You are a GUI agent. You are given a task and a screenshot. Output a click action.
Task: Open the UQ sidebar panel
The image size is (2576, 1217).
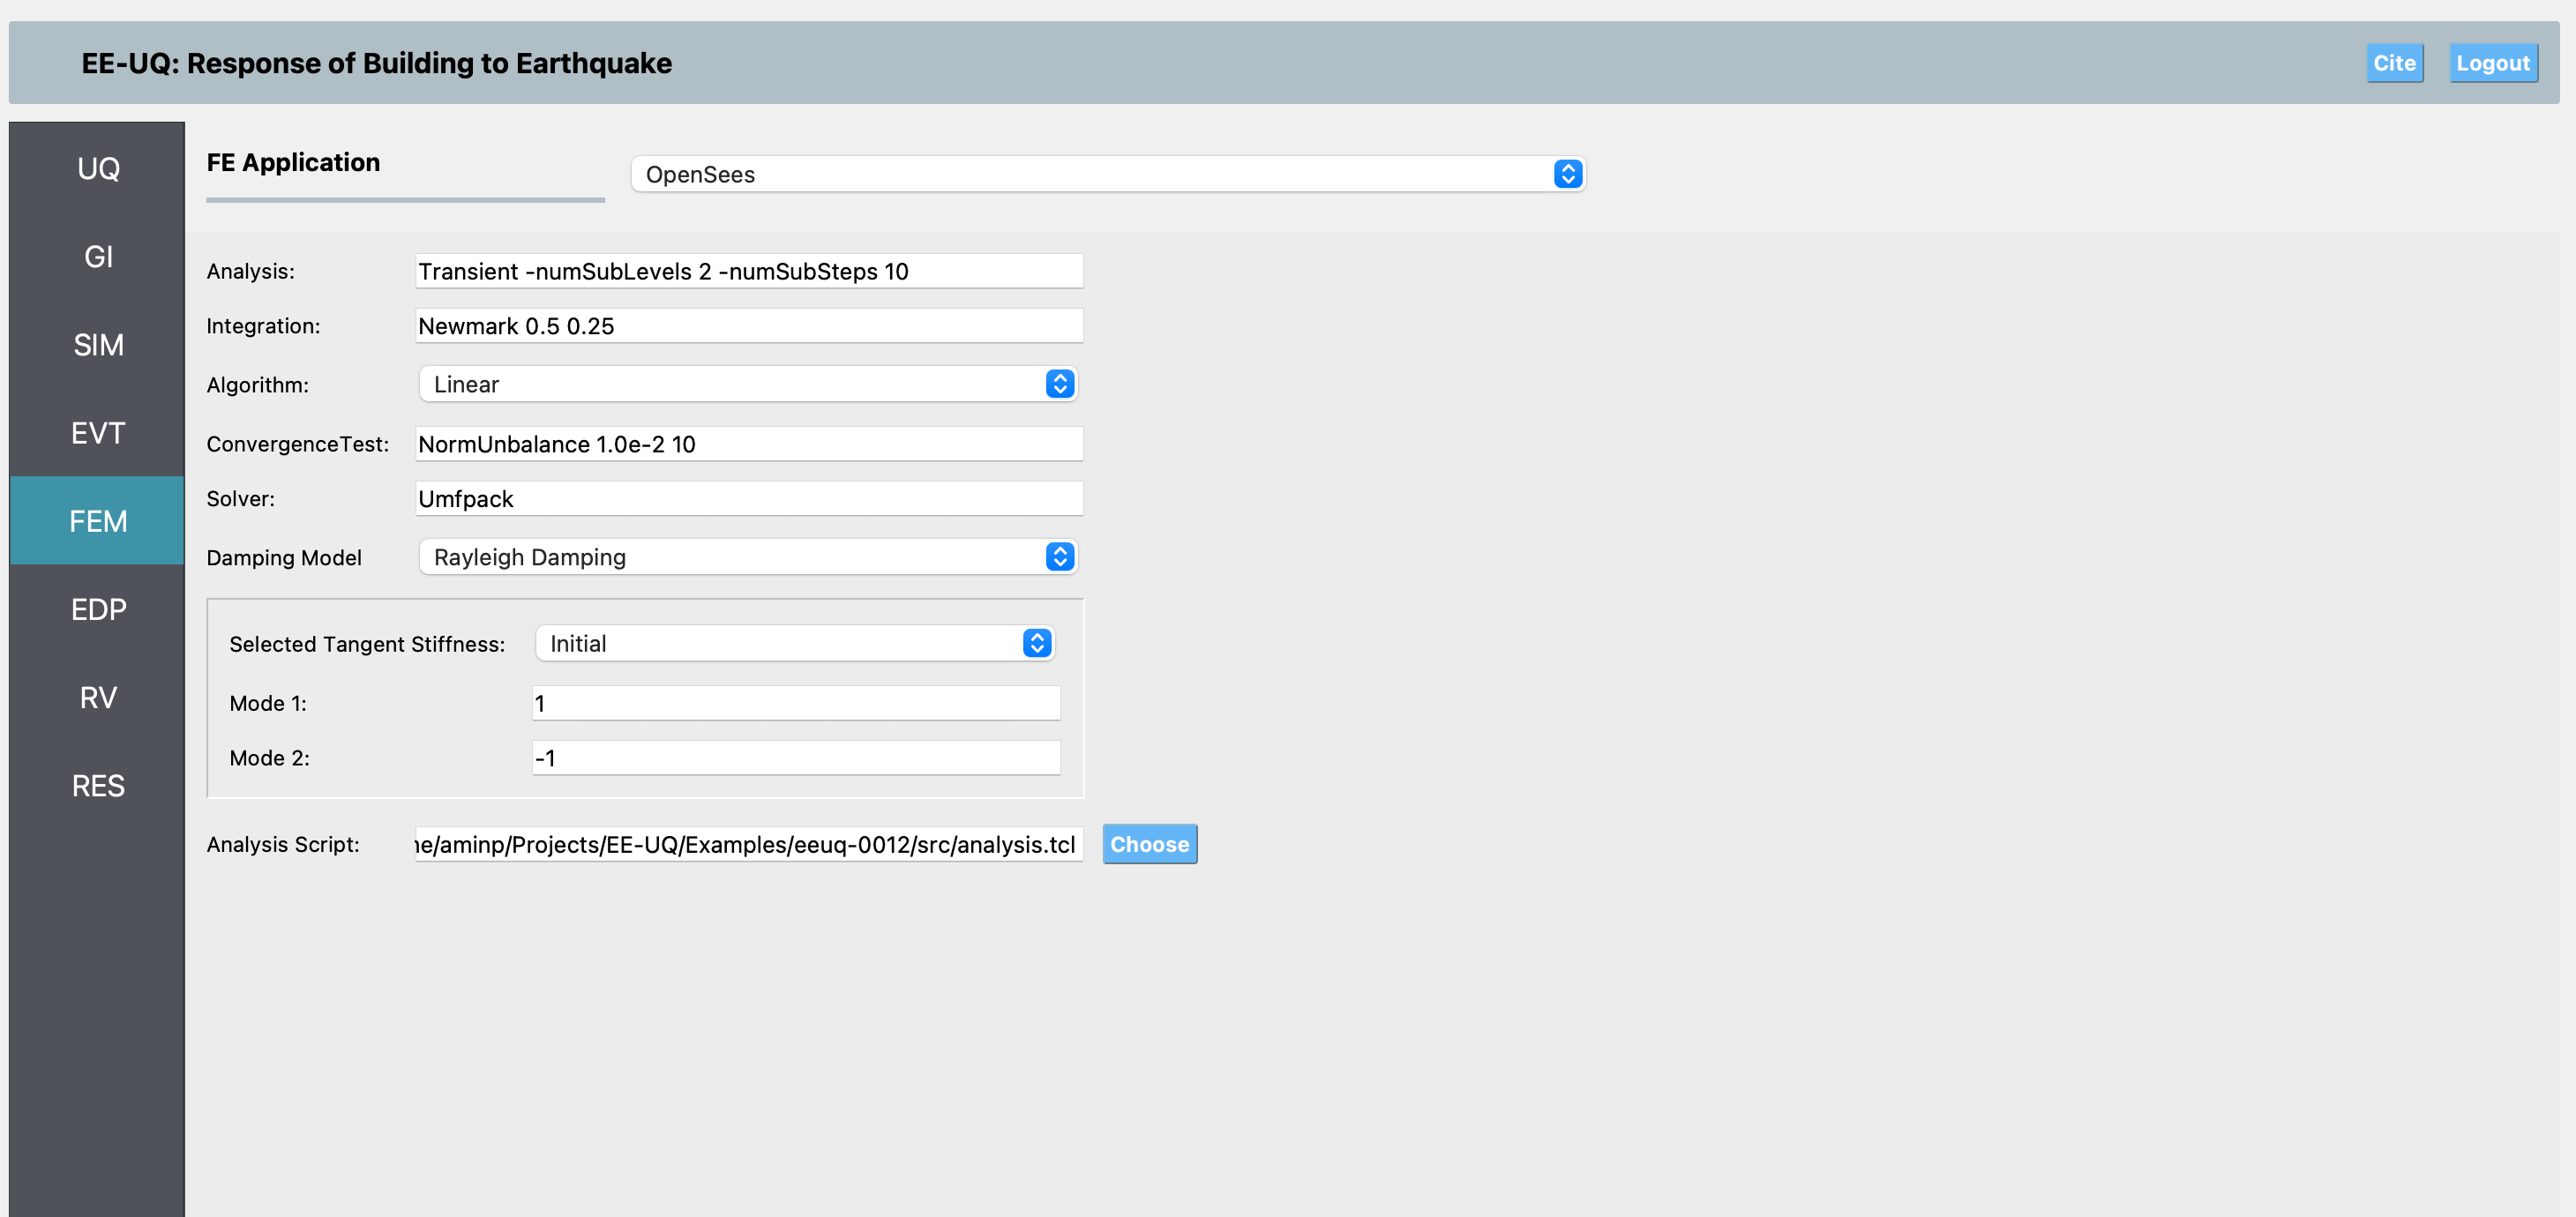pyautogui.click(x=98, y=168)
